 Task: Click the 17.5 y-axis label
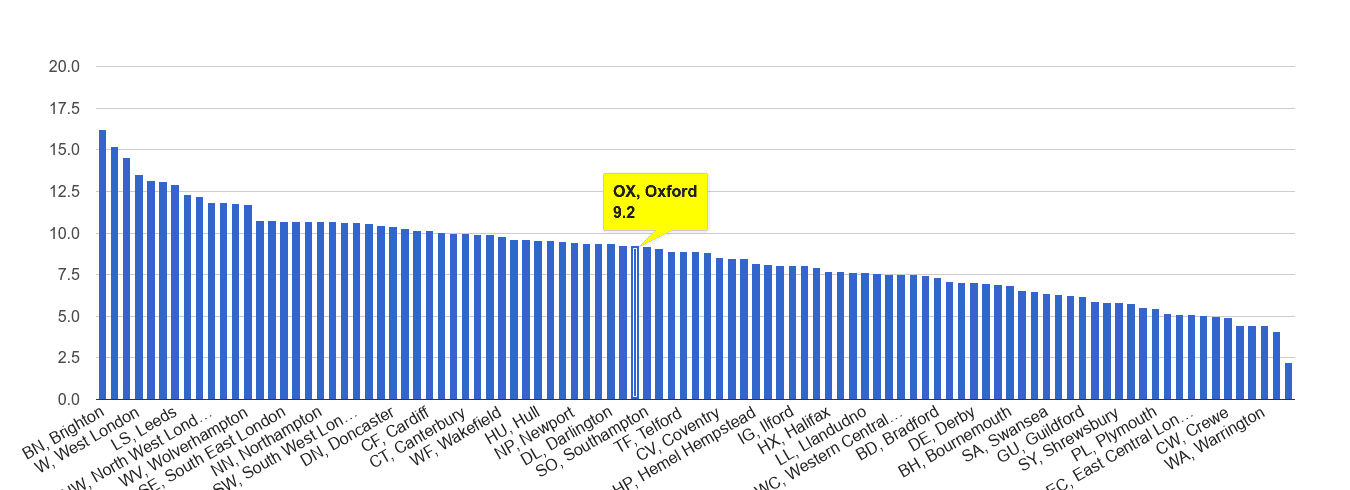64,109
